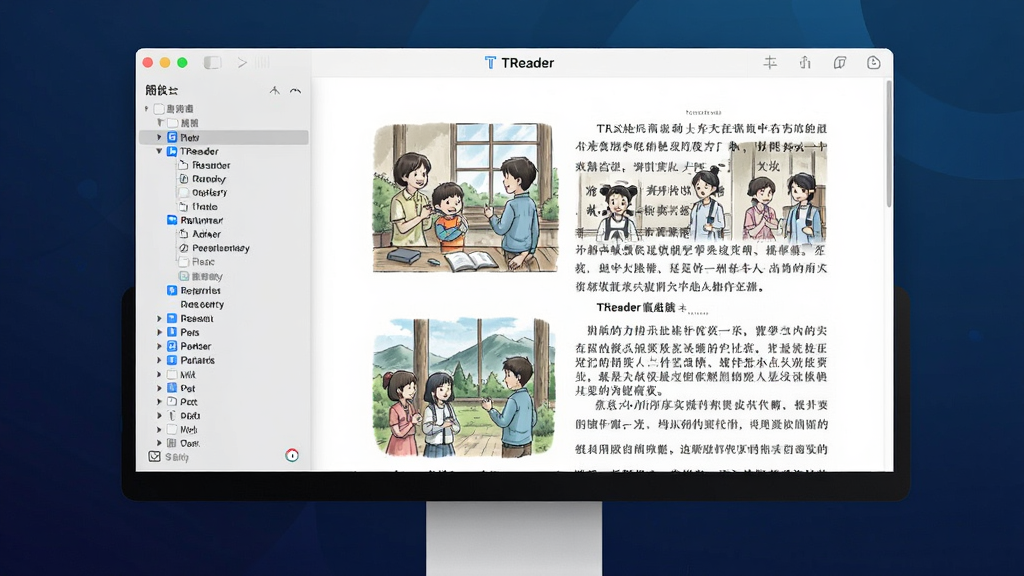The height and width of the screenshot is (576, 1024).
Task: Expand the Pott tree node
Action: pos(159,402)
